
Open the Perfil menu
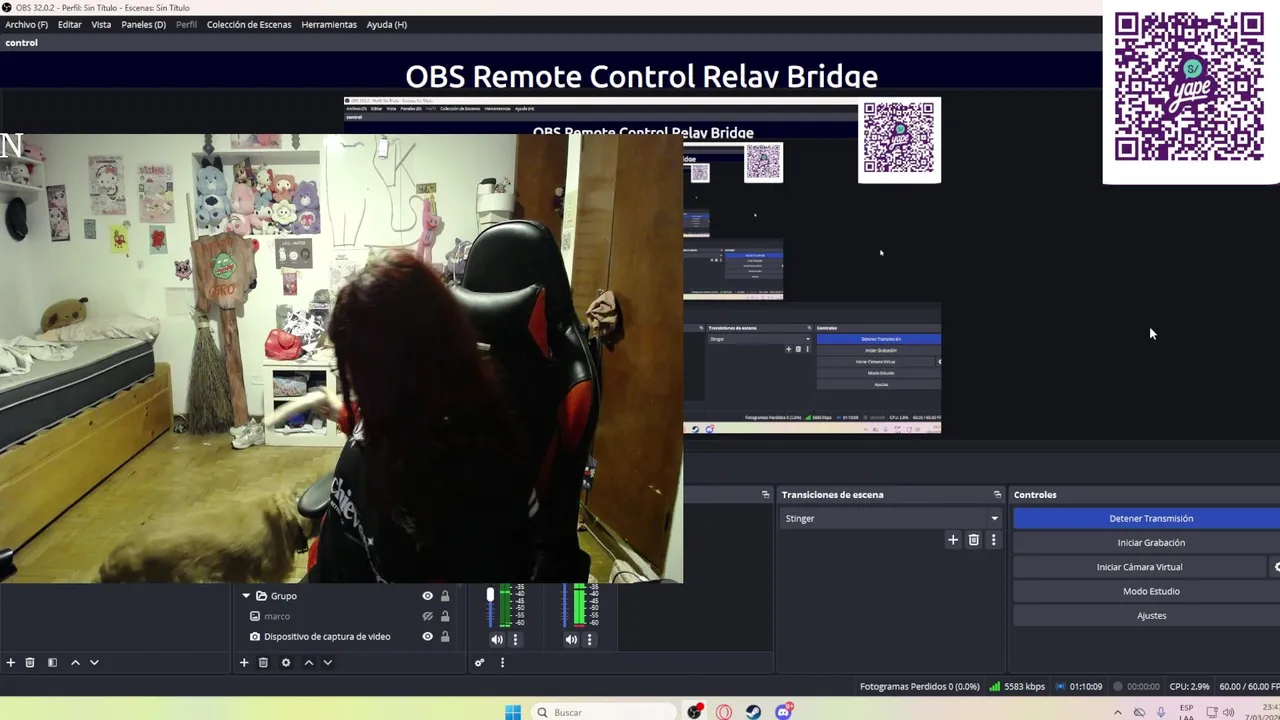tap(186, 24)
